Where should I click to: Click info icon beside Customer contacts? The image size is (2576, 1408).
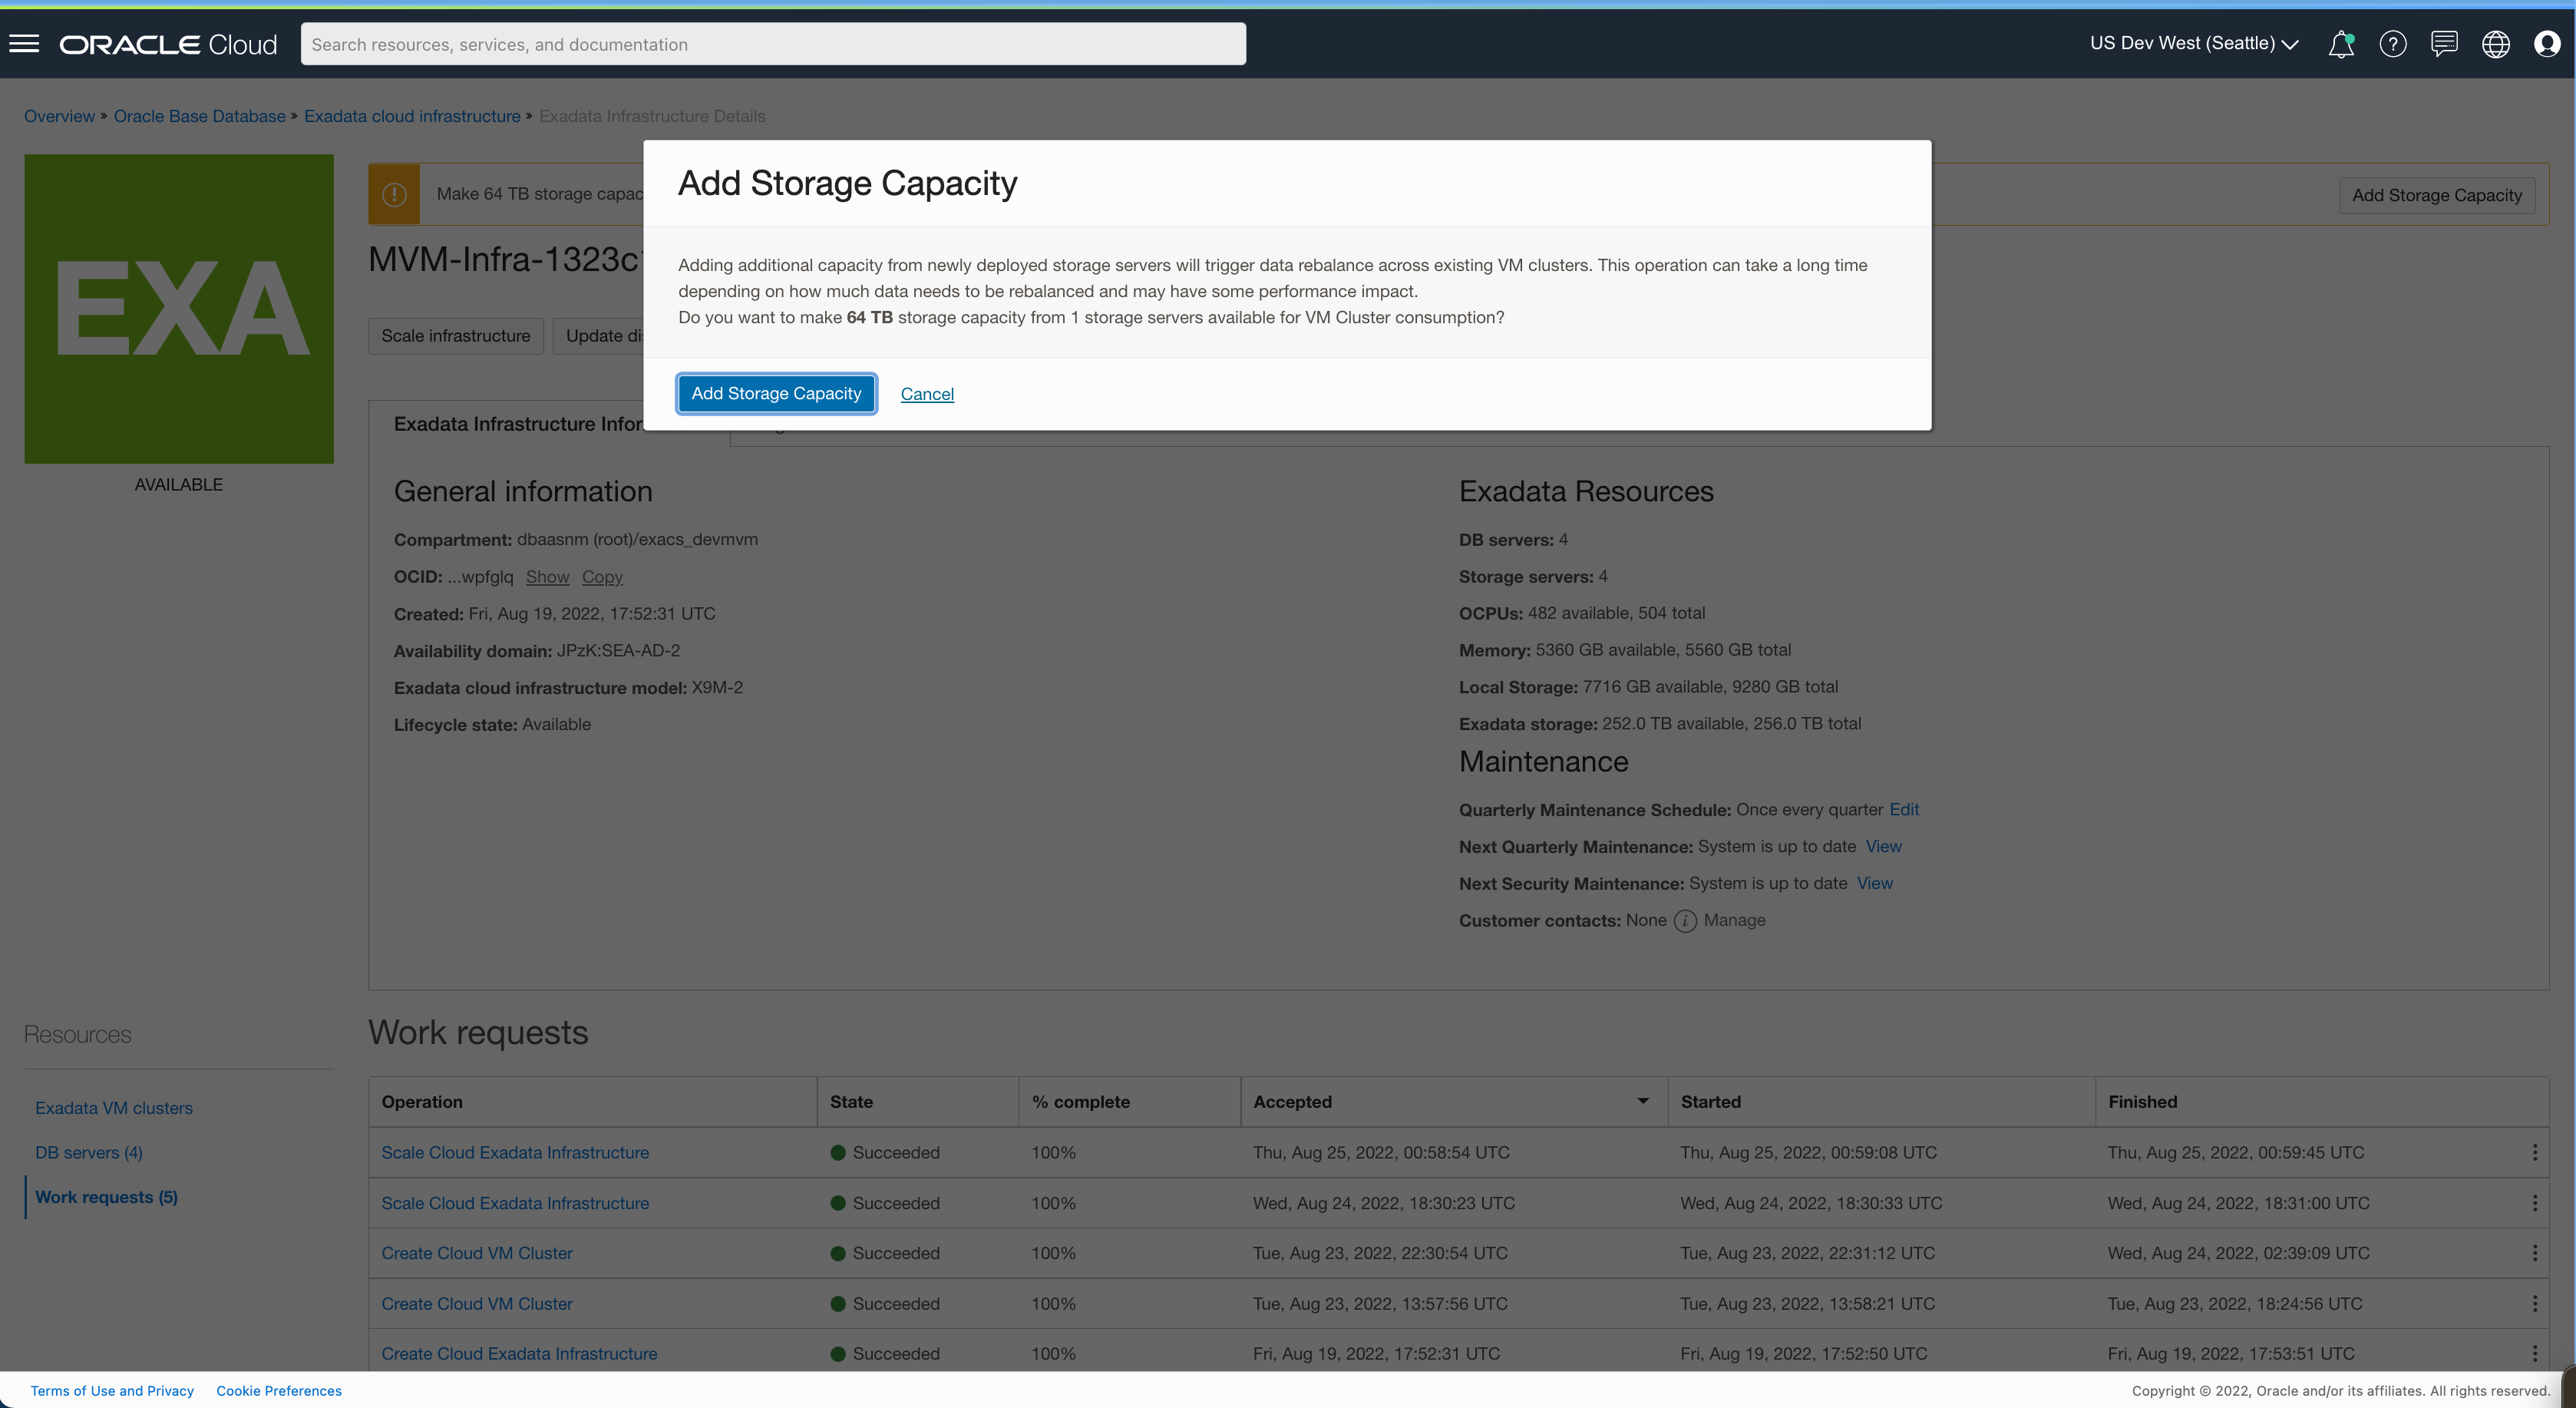pyautogui.click(x=1685, y=921)
